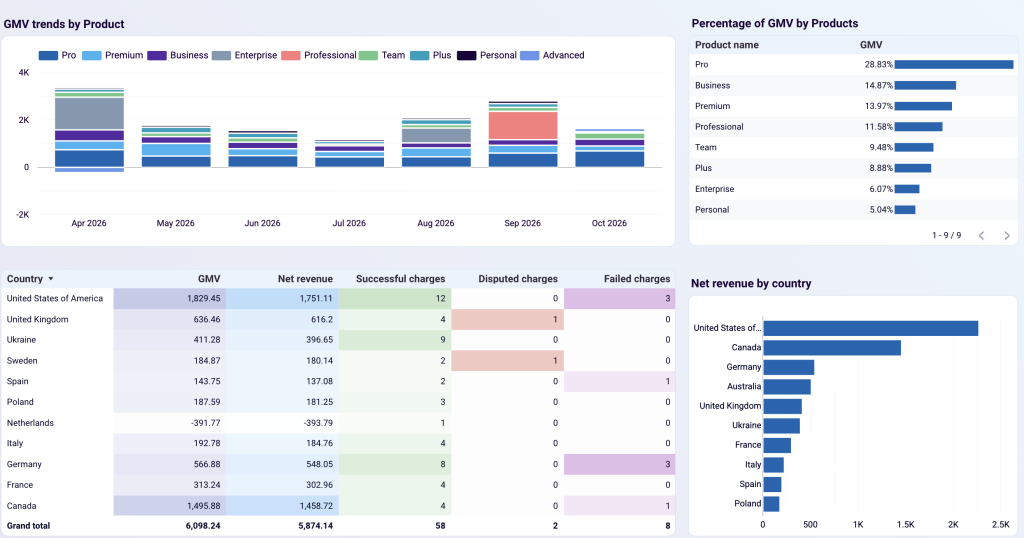Select the Apr 2026 stacked bar
Screen dimensions: 1024x538
coord(89,129)
